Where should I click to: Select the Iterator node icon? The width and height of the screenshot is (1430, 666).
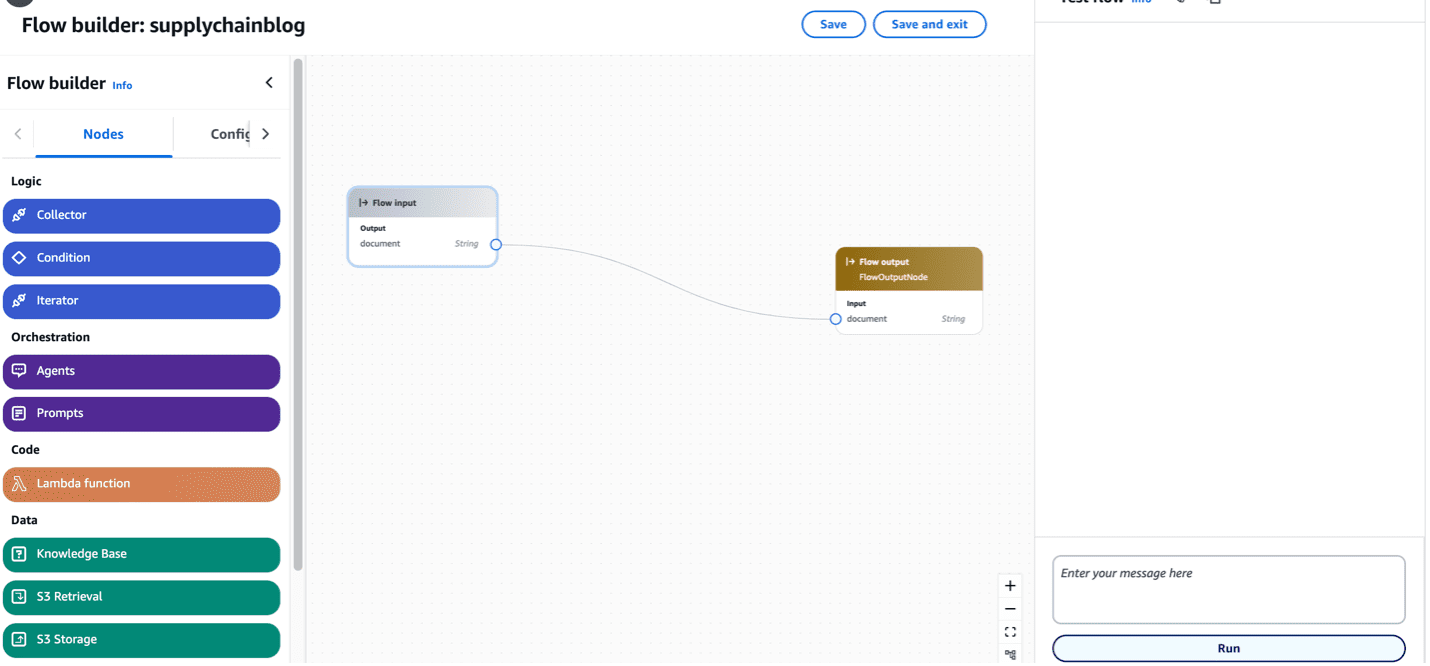pyautogui.click(x=18, y=300)
